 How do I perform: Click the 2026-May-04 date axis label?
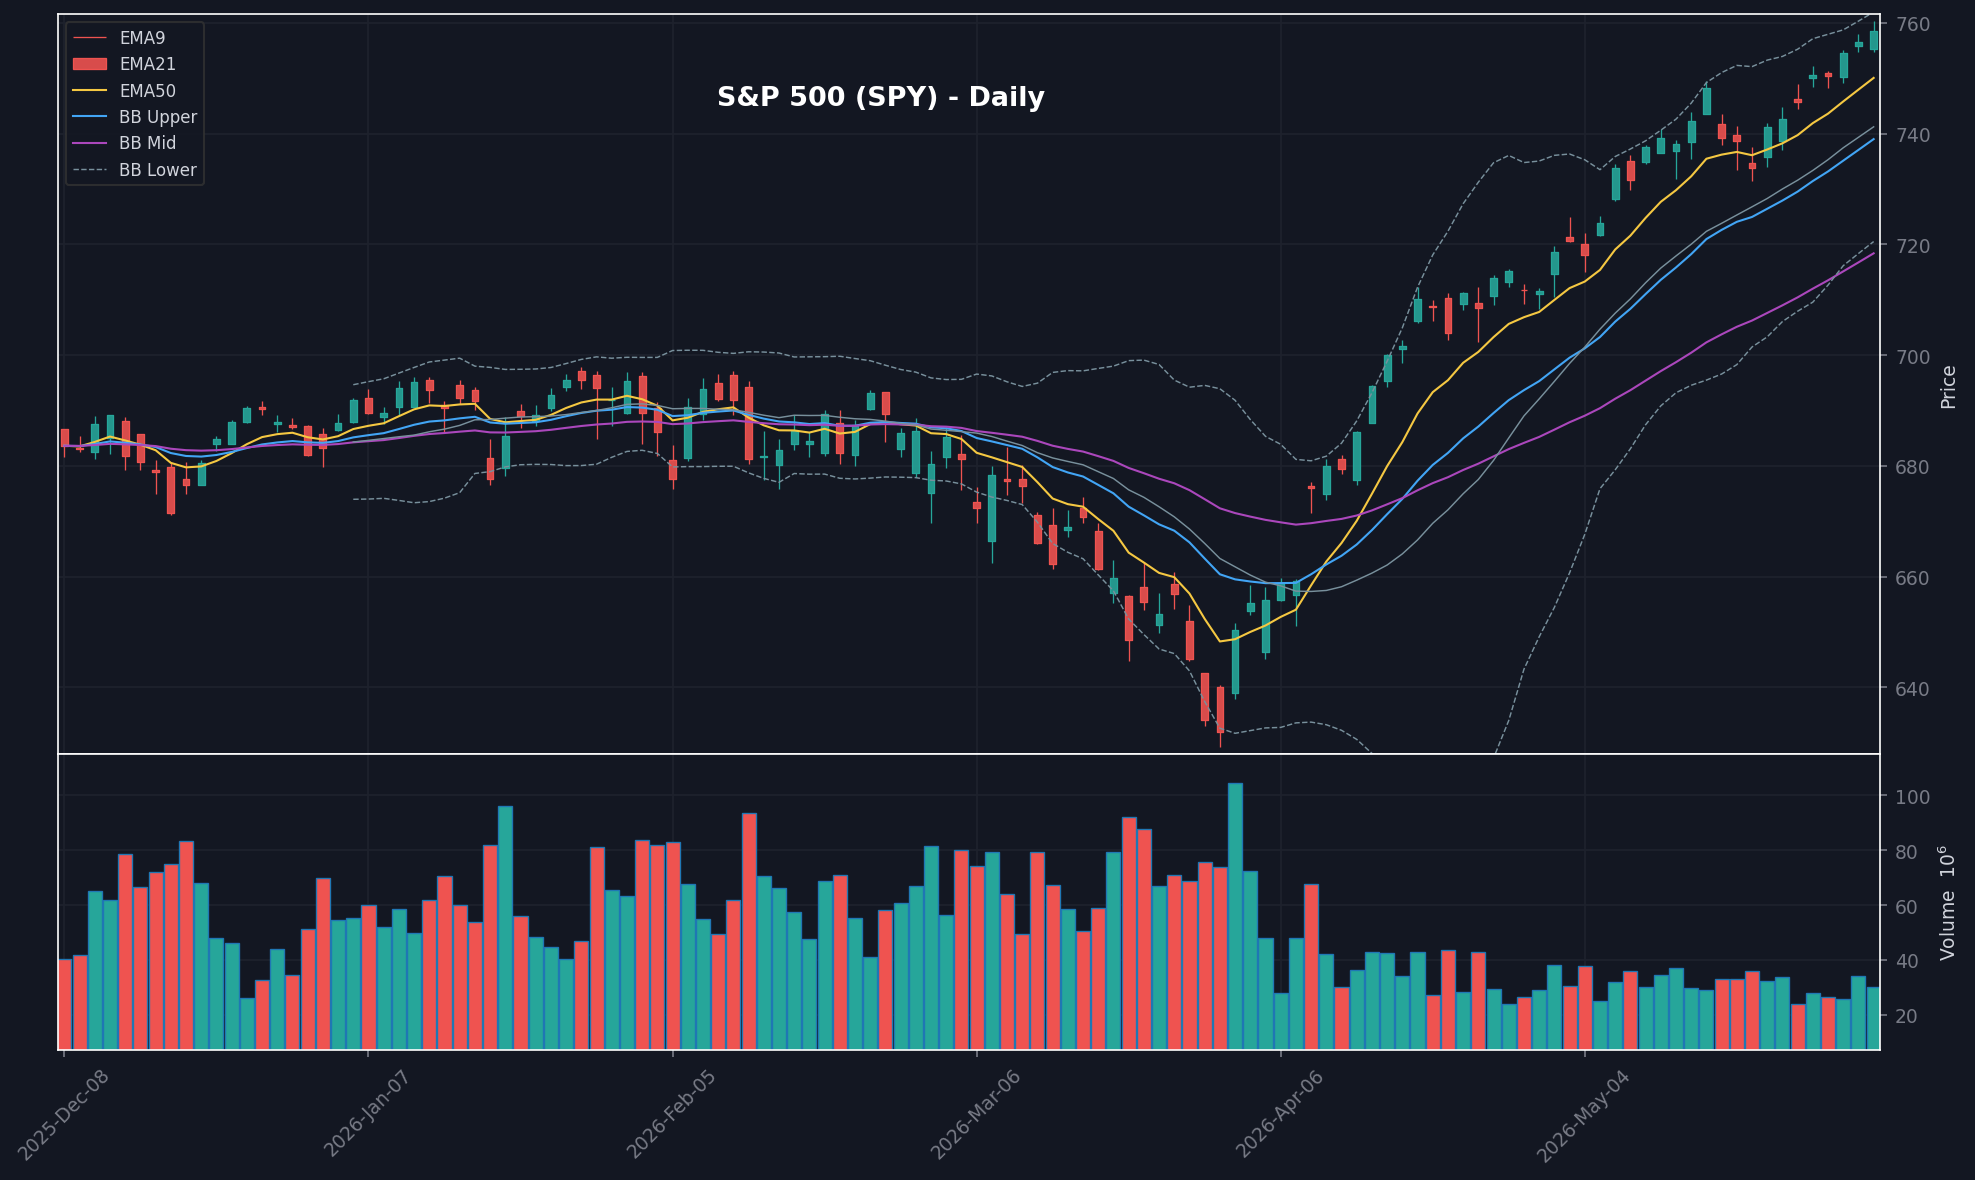[x=1585, y=1116]
